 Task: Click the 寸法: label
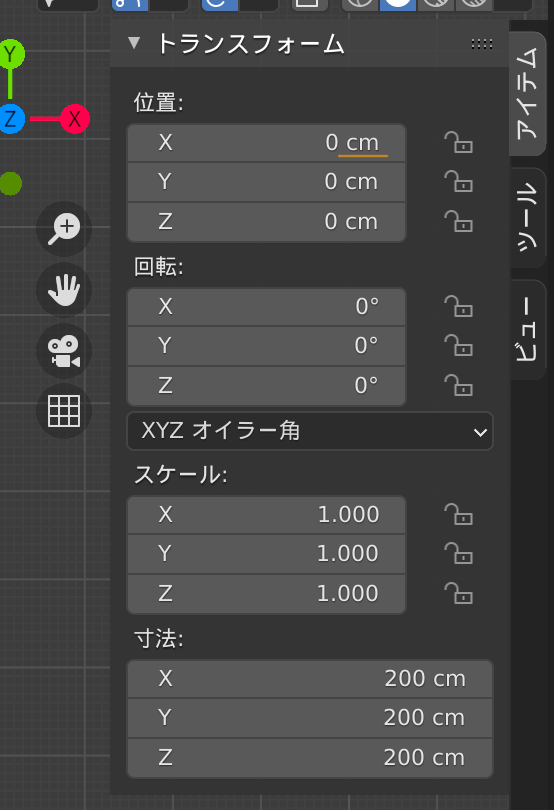tap(158, 639)
